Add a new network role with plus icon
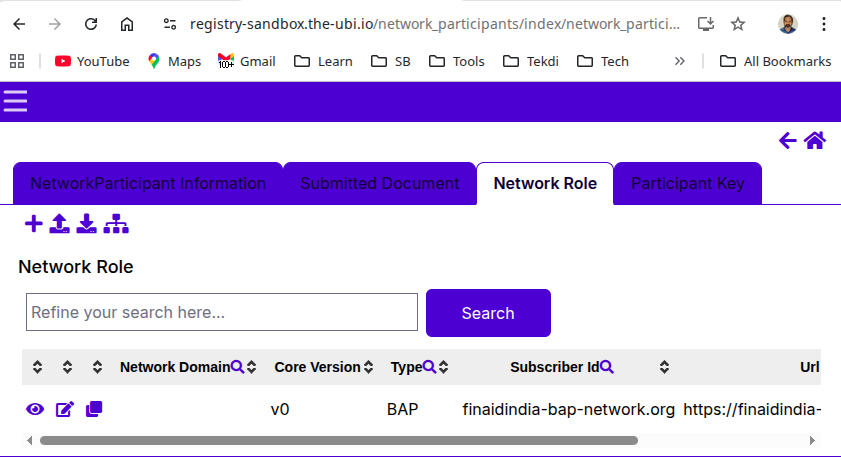Viewport: 841px width, 457px height. point(33,224)
